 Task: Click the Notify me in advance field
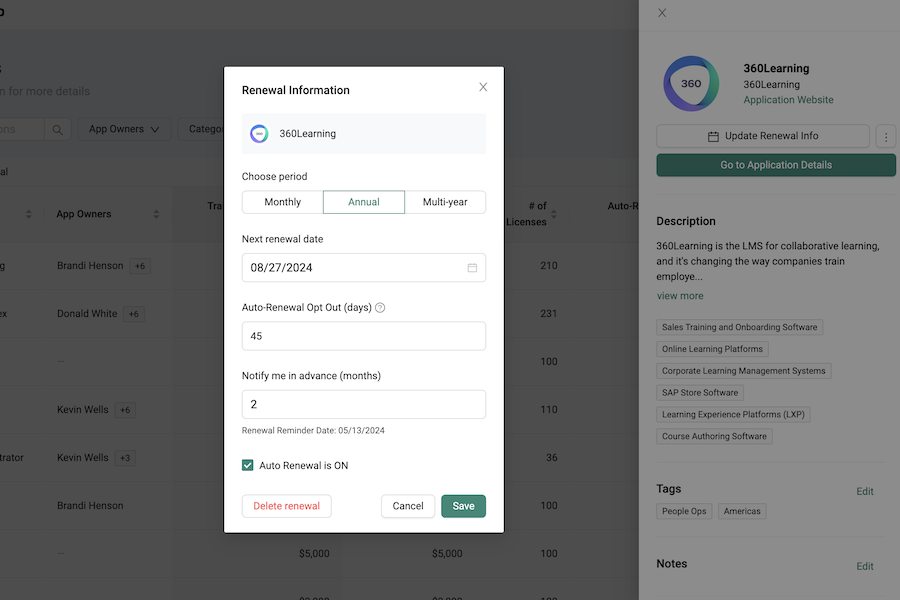click(364, 404)
